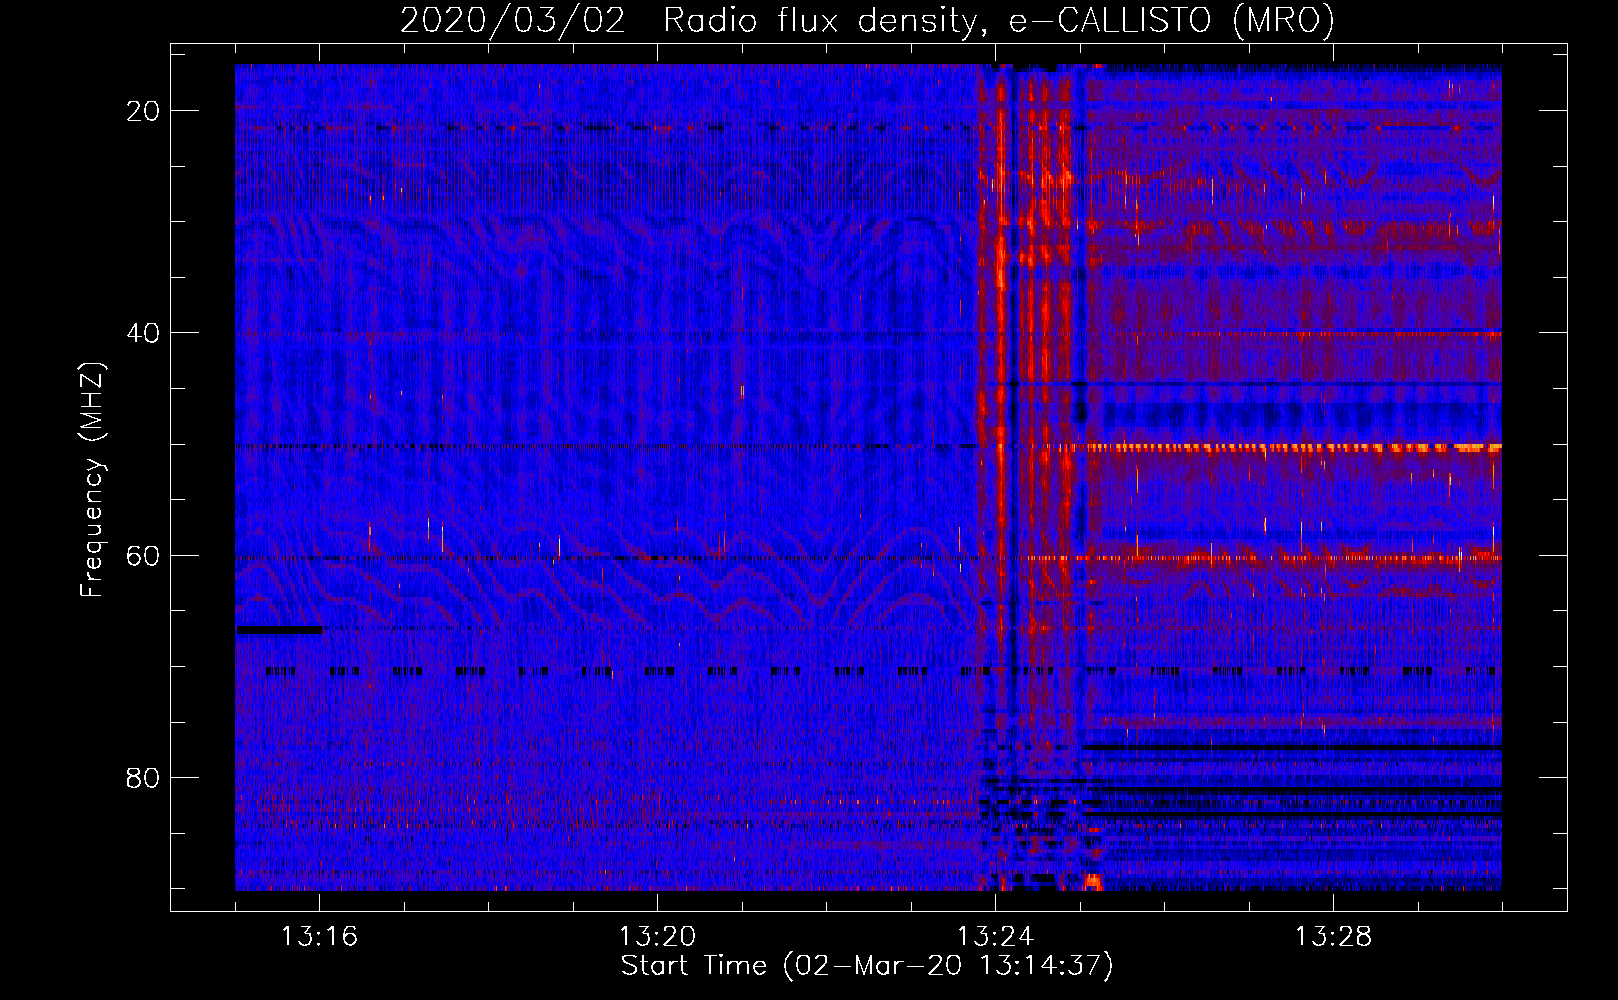Click the 'e-CALLISTO (MRO)' text in the title
This screenshot has height=1000, width=1618.
pos(1172,21)
